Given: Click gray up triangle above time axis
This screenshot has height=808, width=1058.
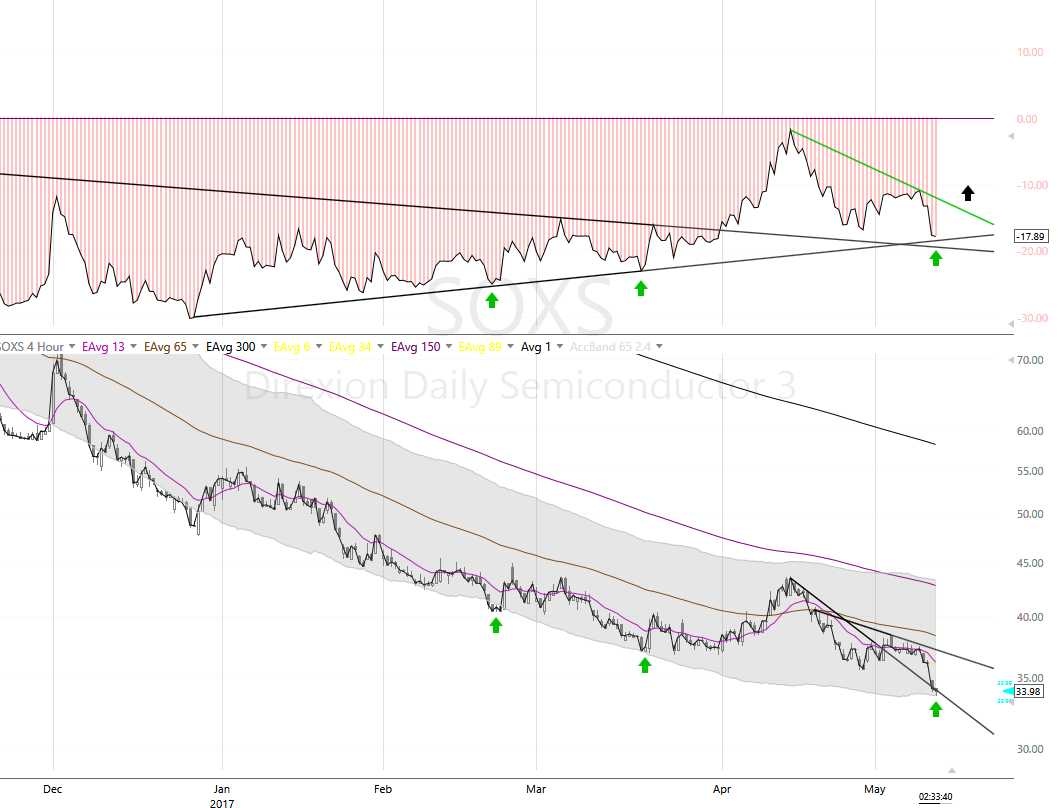Looking at the screenshot, I should (x=952, y=770).
